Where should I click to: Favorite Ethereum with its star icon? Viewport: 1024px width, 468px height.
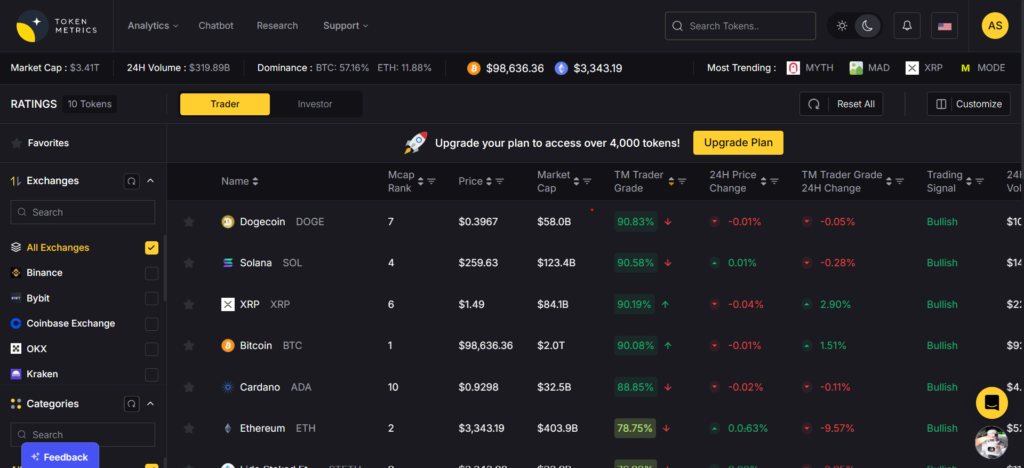point(189,428)
